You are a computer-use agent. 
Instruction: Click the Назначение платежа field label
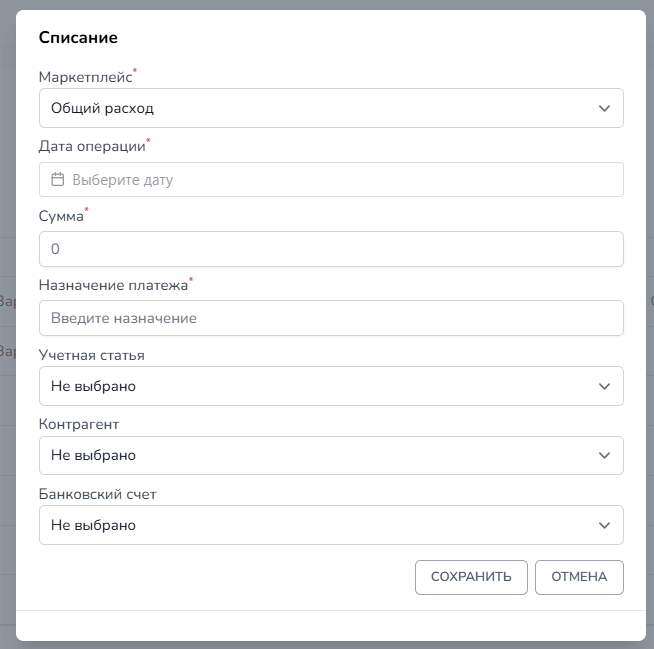tap(113, 285)
